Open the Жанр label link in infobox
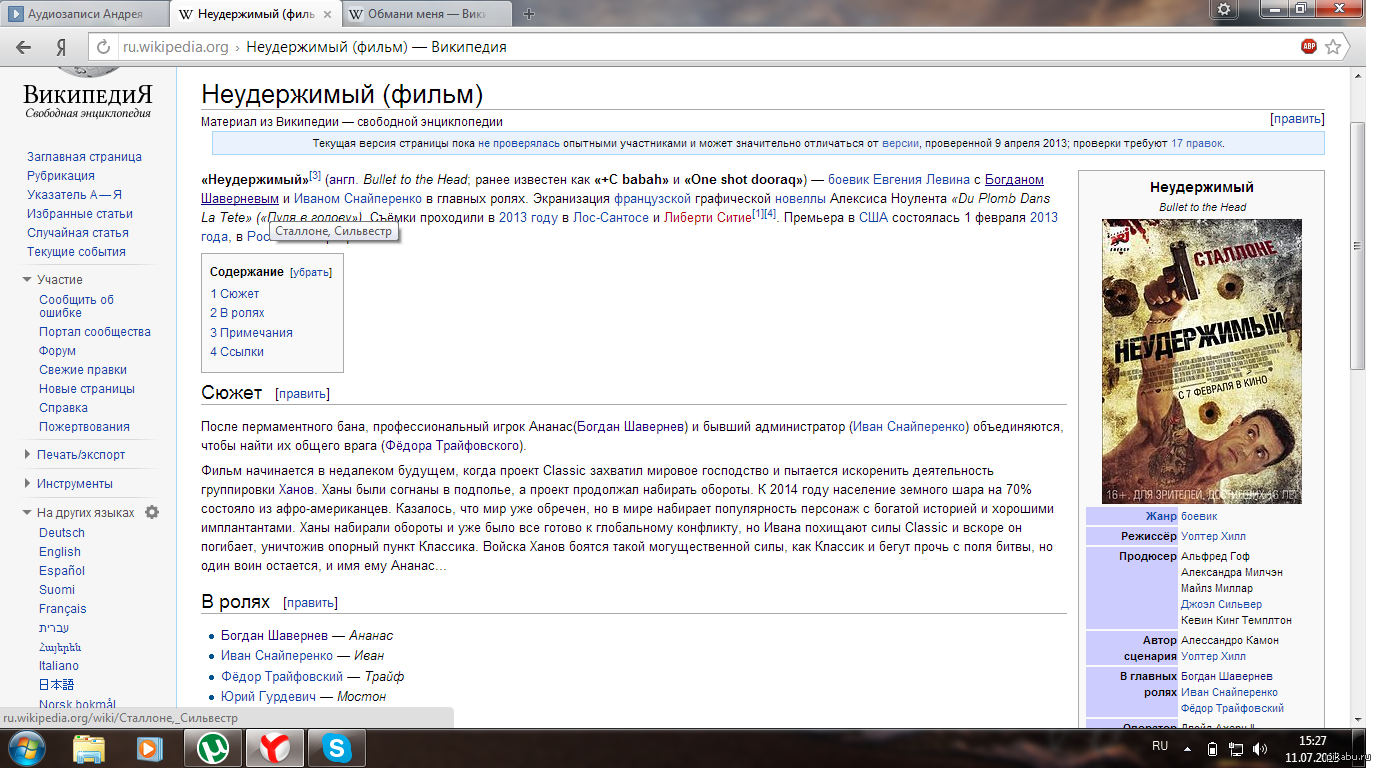Image resolution: width=1376 pixels, height=768 pixels. [x=1161, y=517]
